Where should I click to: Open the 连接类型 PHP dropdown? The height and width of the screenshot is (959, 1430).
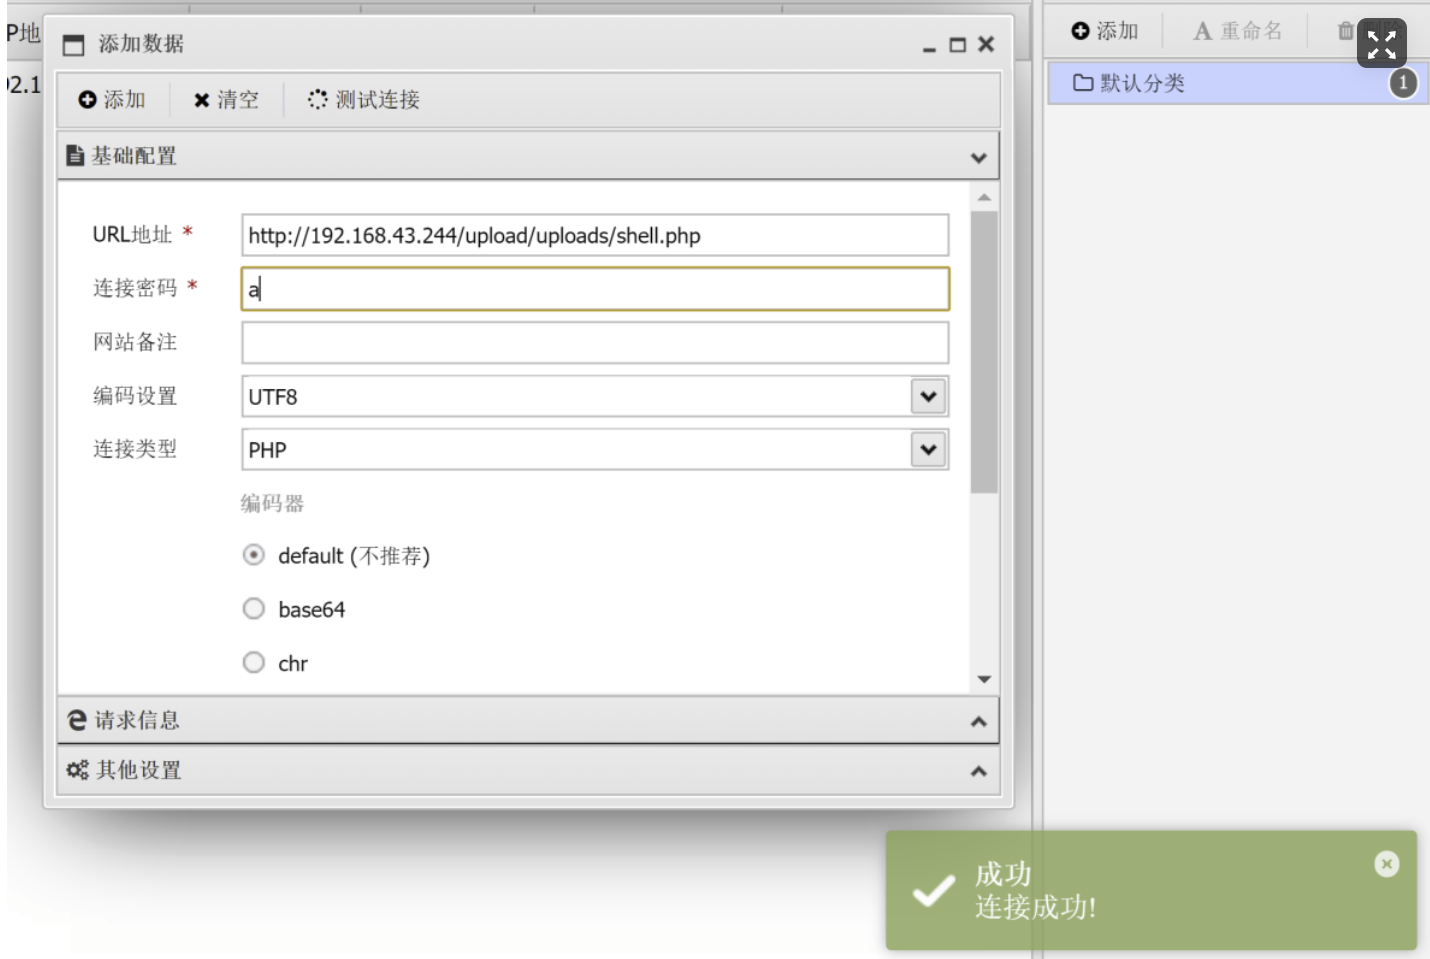point(928,449)
